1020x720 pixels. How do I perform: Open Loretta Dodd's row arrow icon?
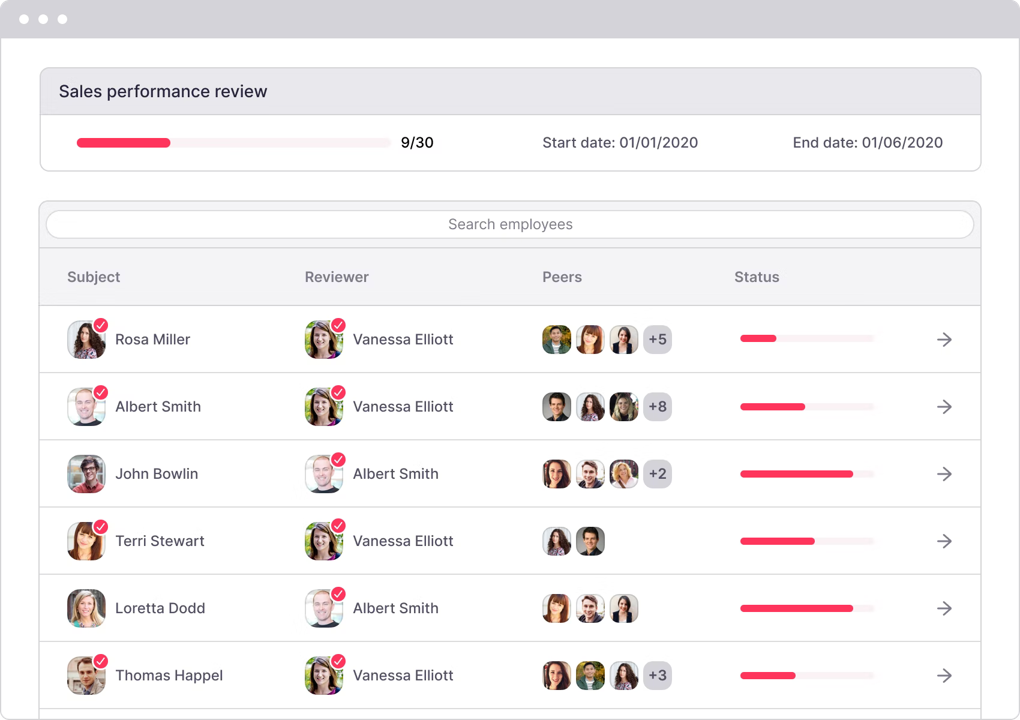[943, 608]
